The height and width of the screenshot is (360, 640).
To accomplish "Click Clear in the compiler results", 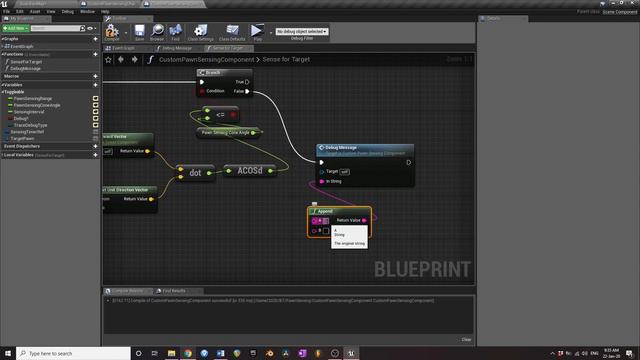I will point(466,340).
